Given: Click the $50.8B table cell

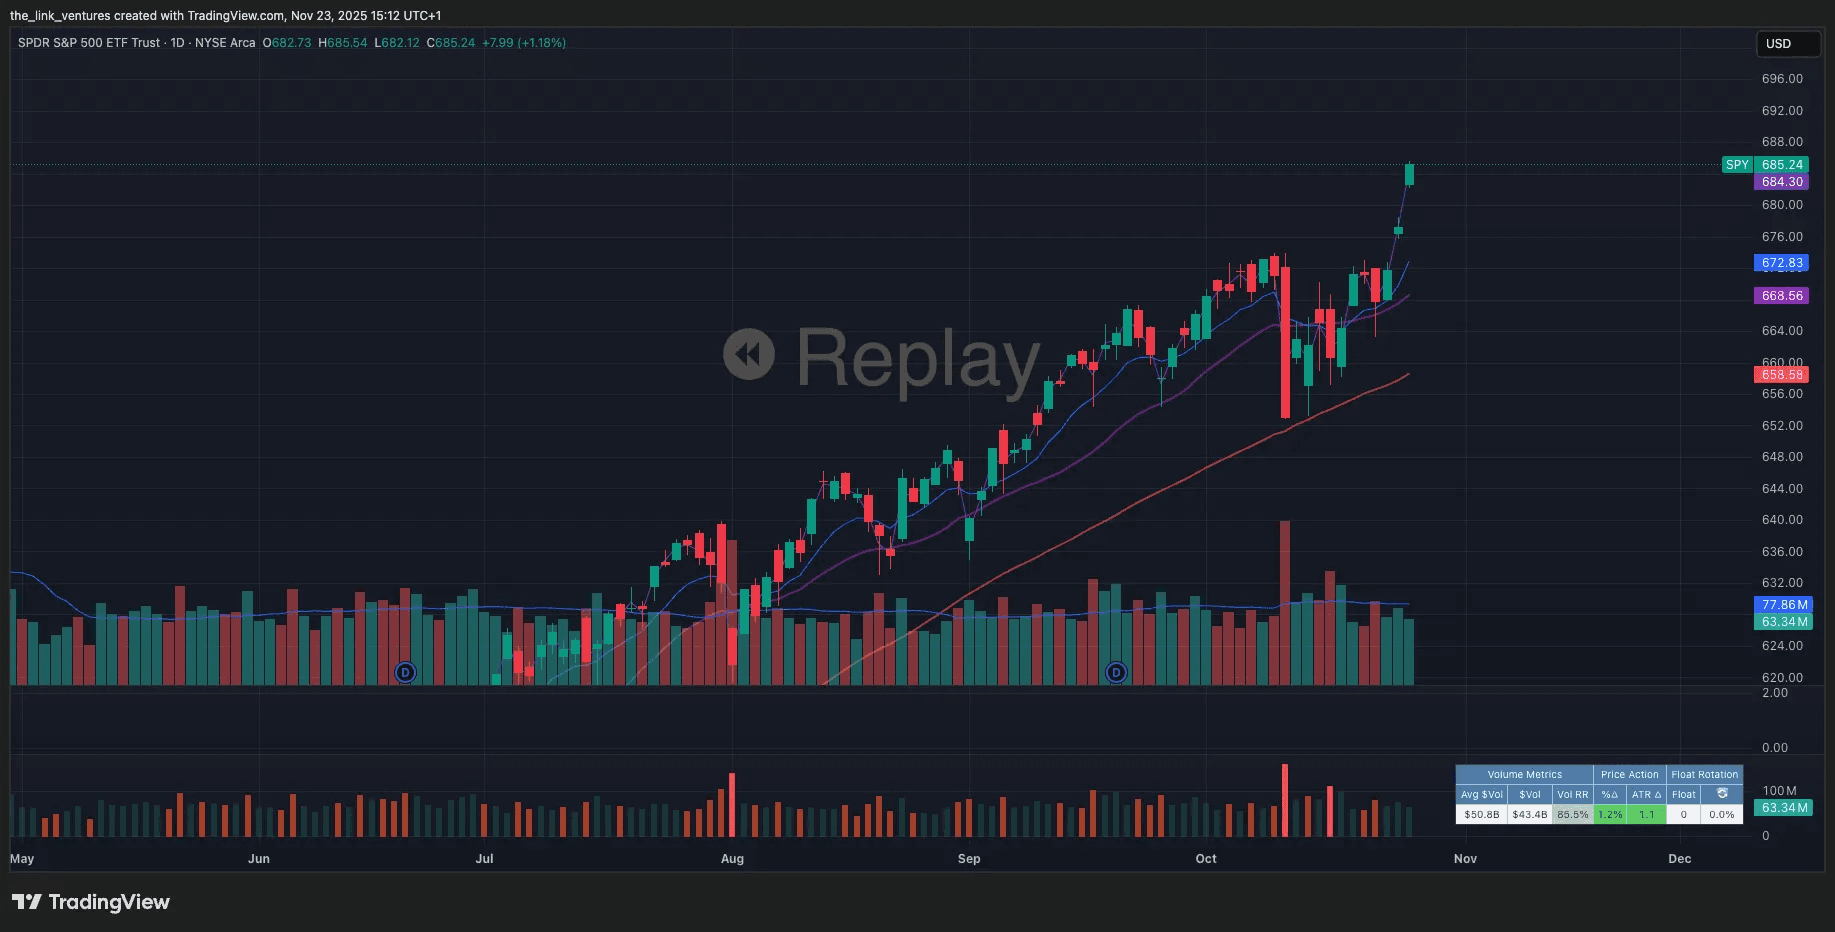Looking at the screenshot, I should click(x=1481, y=815).
